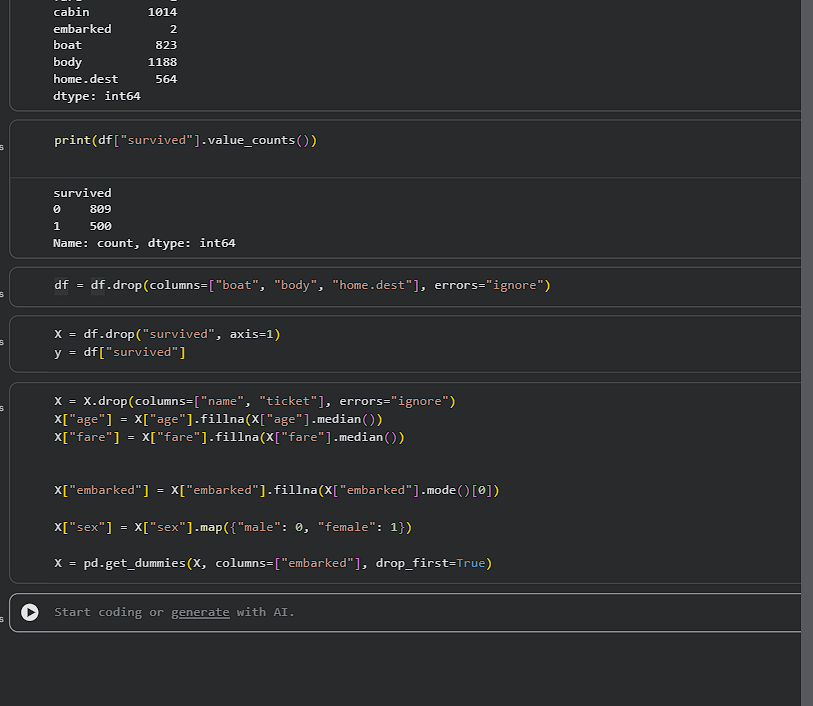Click the 'home.dest 564' output row

point(115,79)
